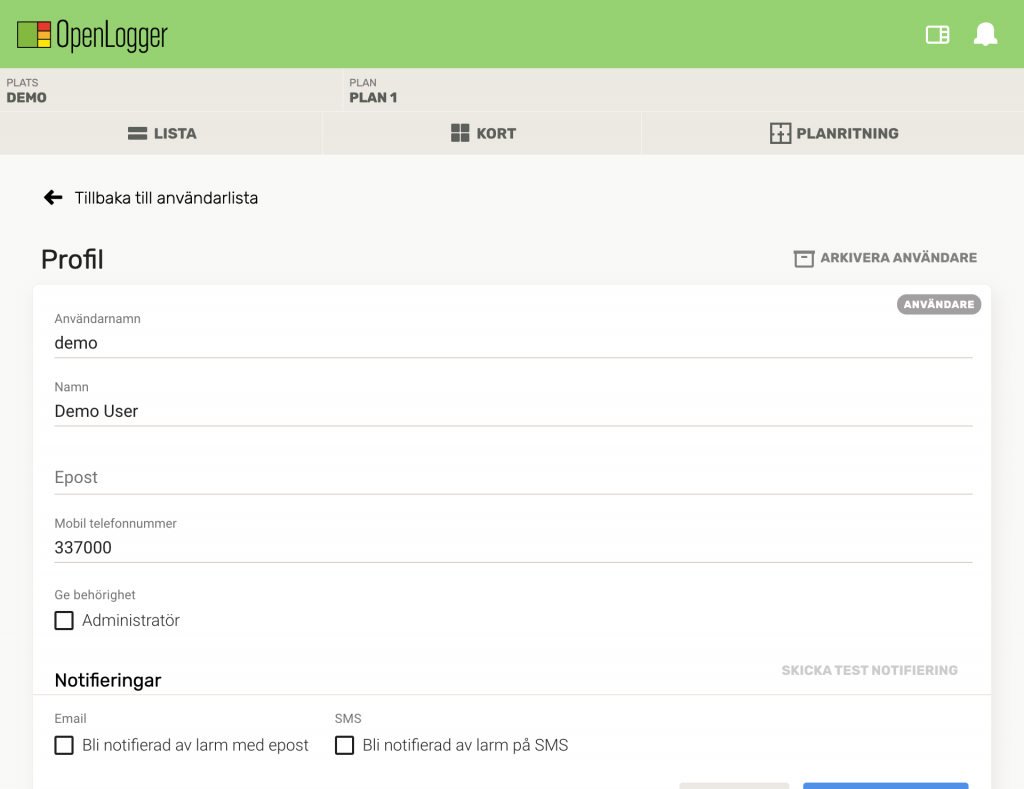
Task: Check 'Bli notifierad av larm på SMS'
Action: 345,745
